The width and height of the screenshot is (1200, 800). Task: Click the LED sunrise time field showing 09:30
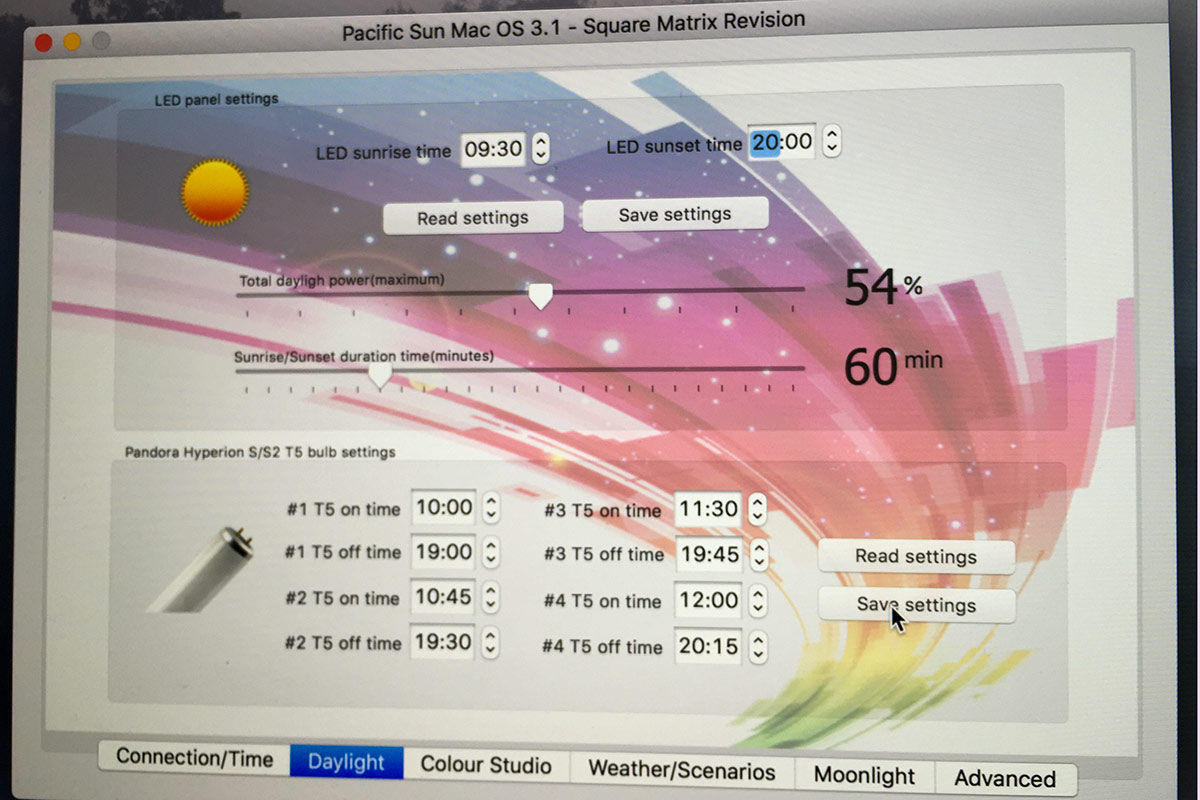click(x=494, y=149)
